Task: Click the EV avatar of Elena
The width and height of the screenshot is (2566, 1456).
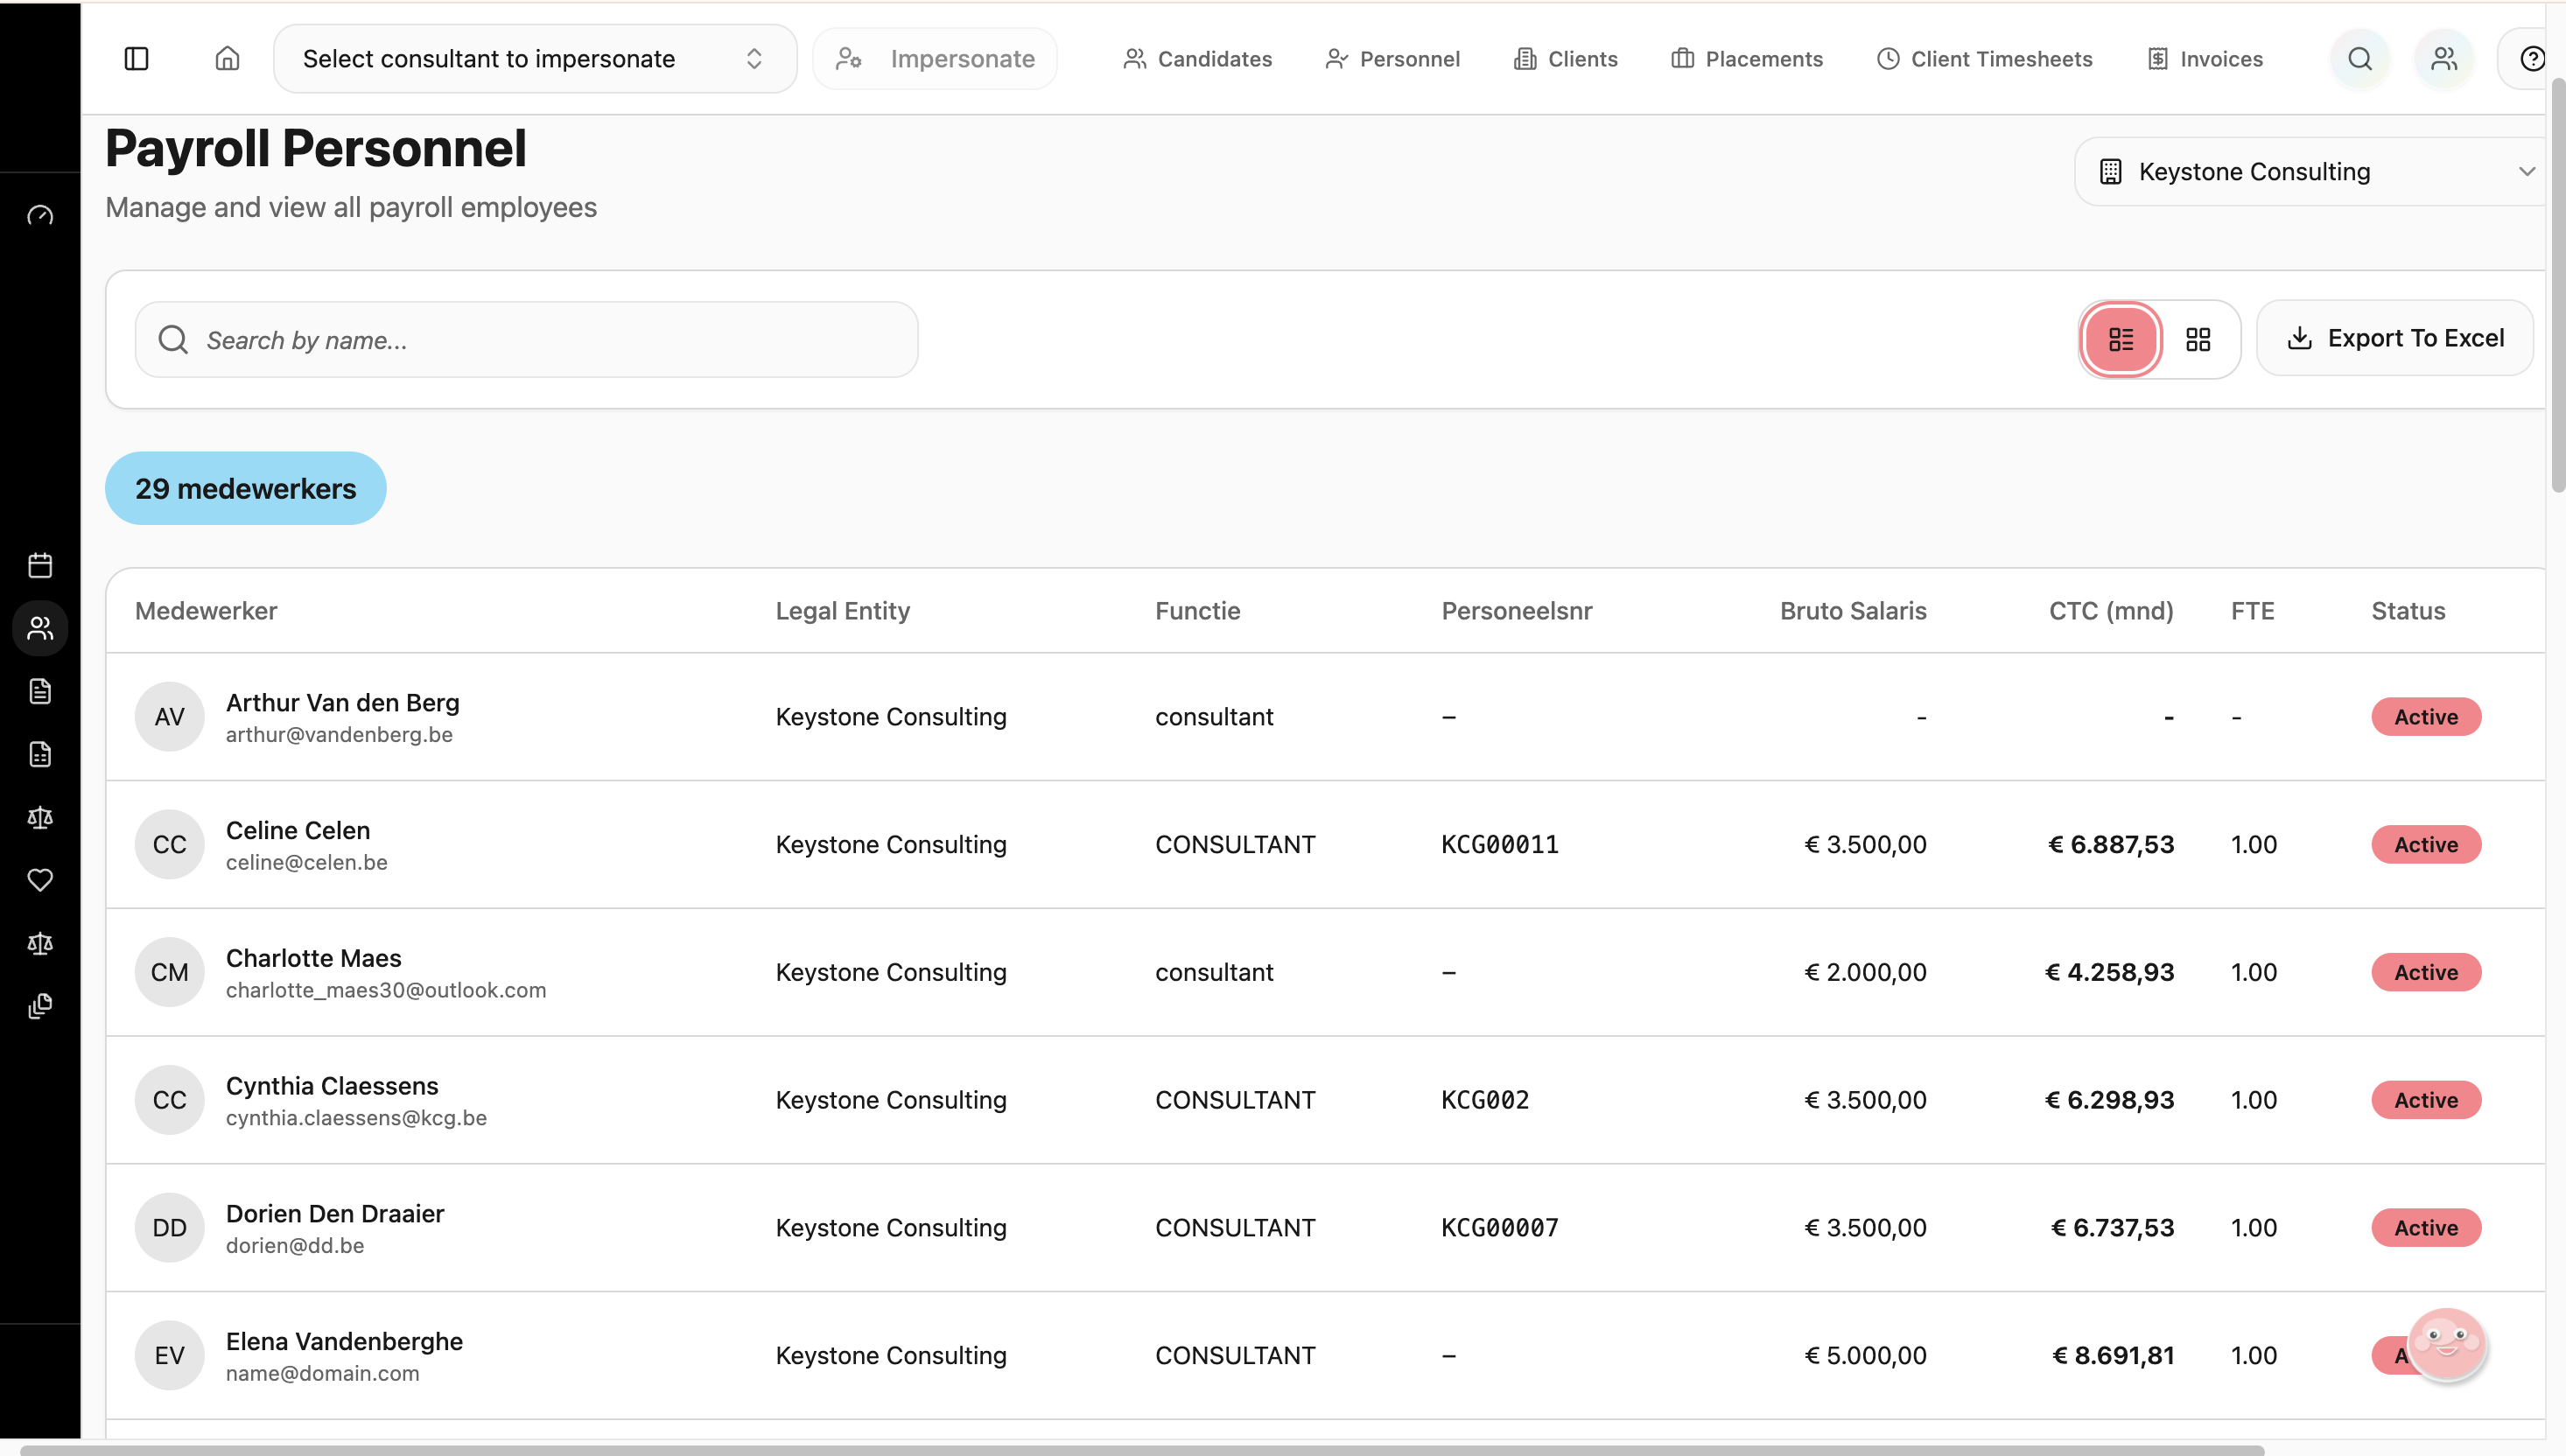Action: point(169,1356)
